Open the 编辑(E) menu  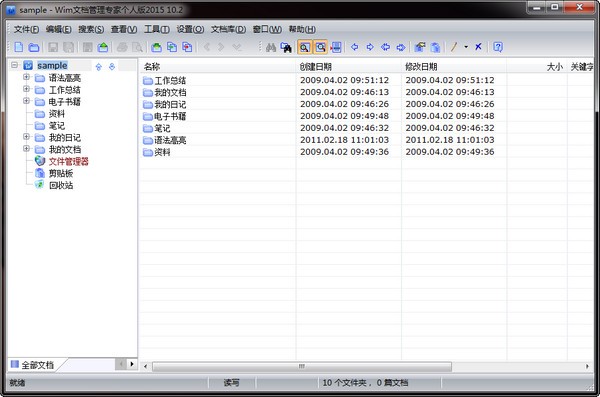pyautogui.click(x=59, y=29)
